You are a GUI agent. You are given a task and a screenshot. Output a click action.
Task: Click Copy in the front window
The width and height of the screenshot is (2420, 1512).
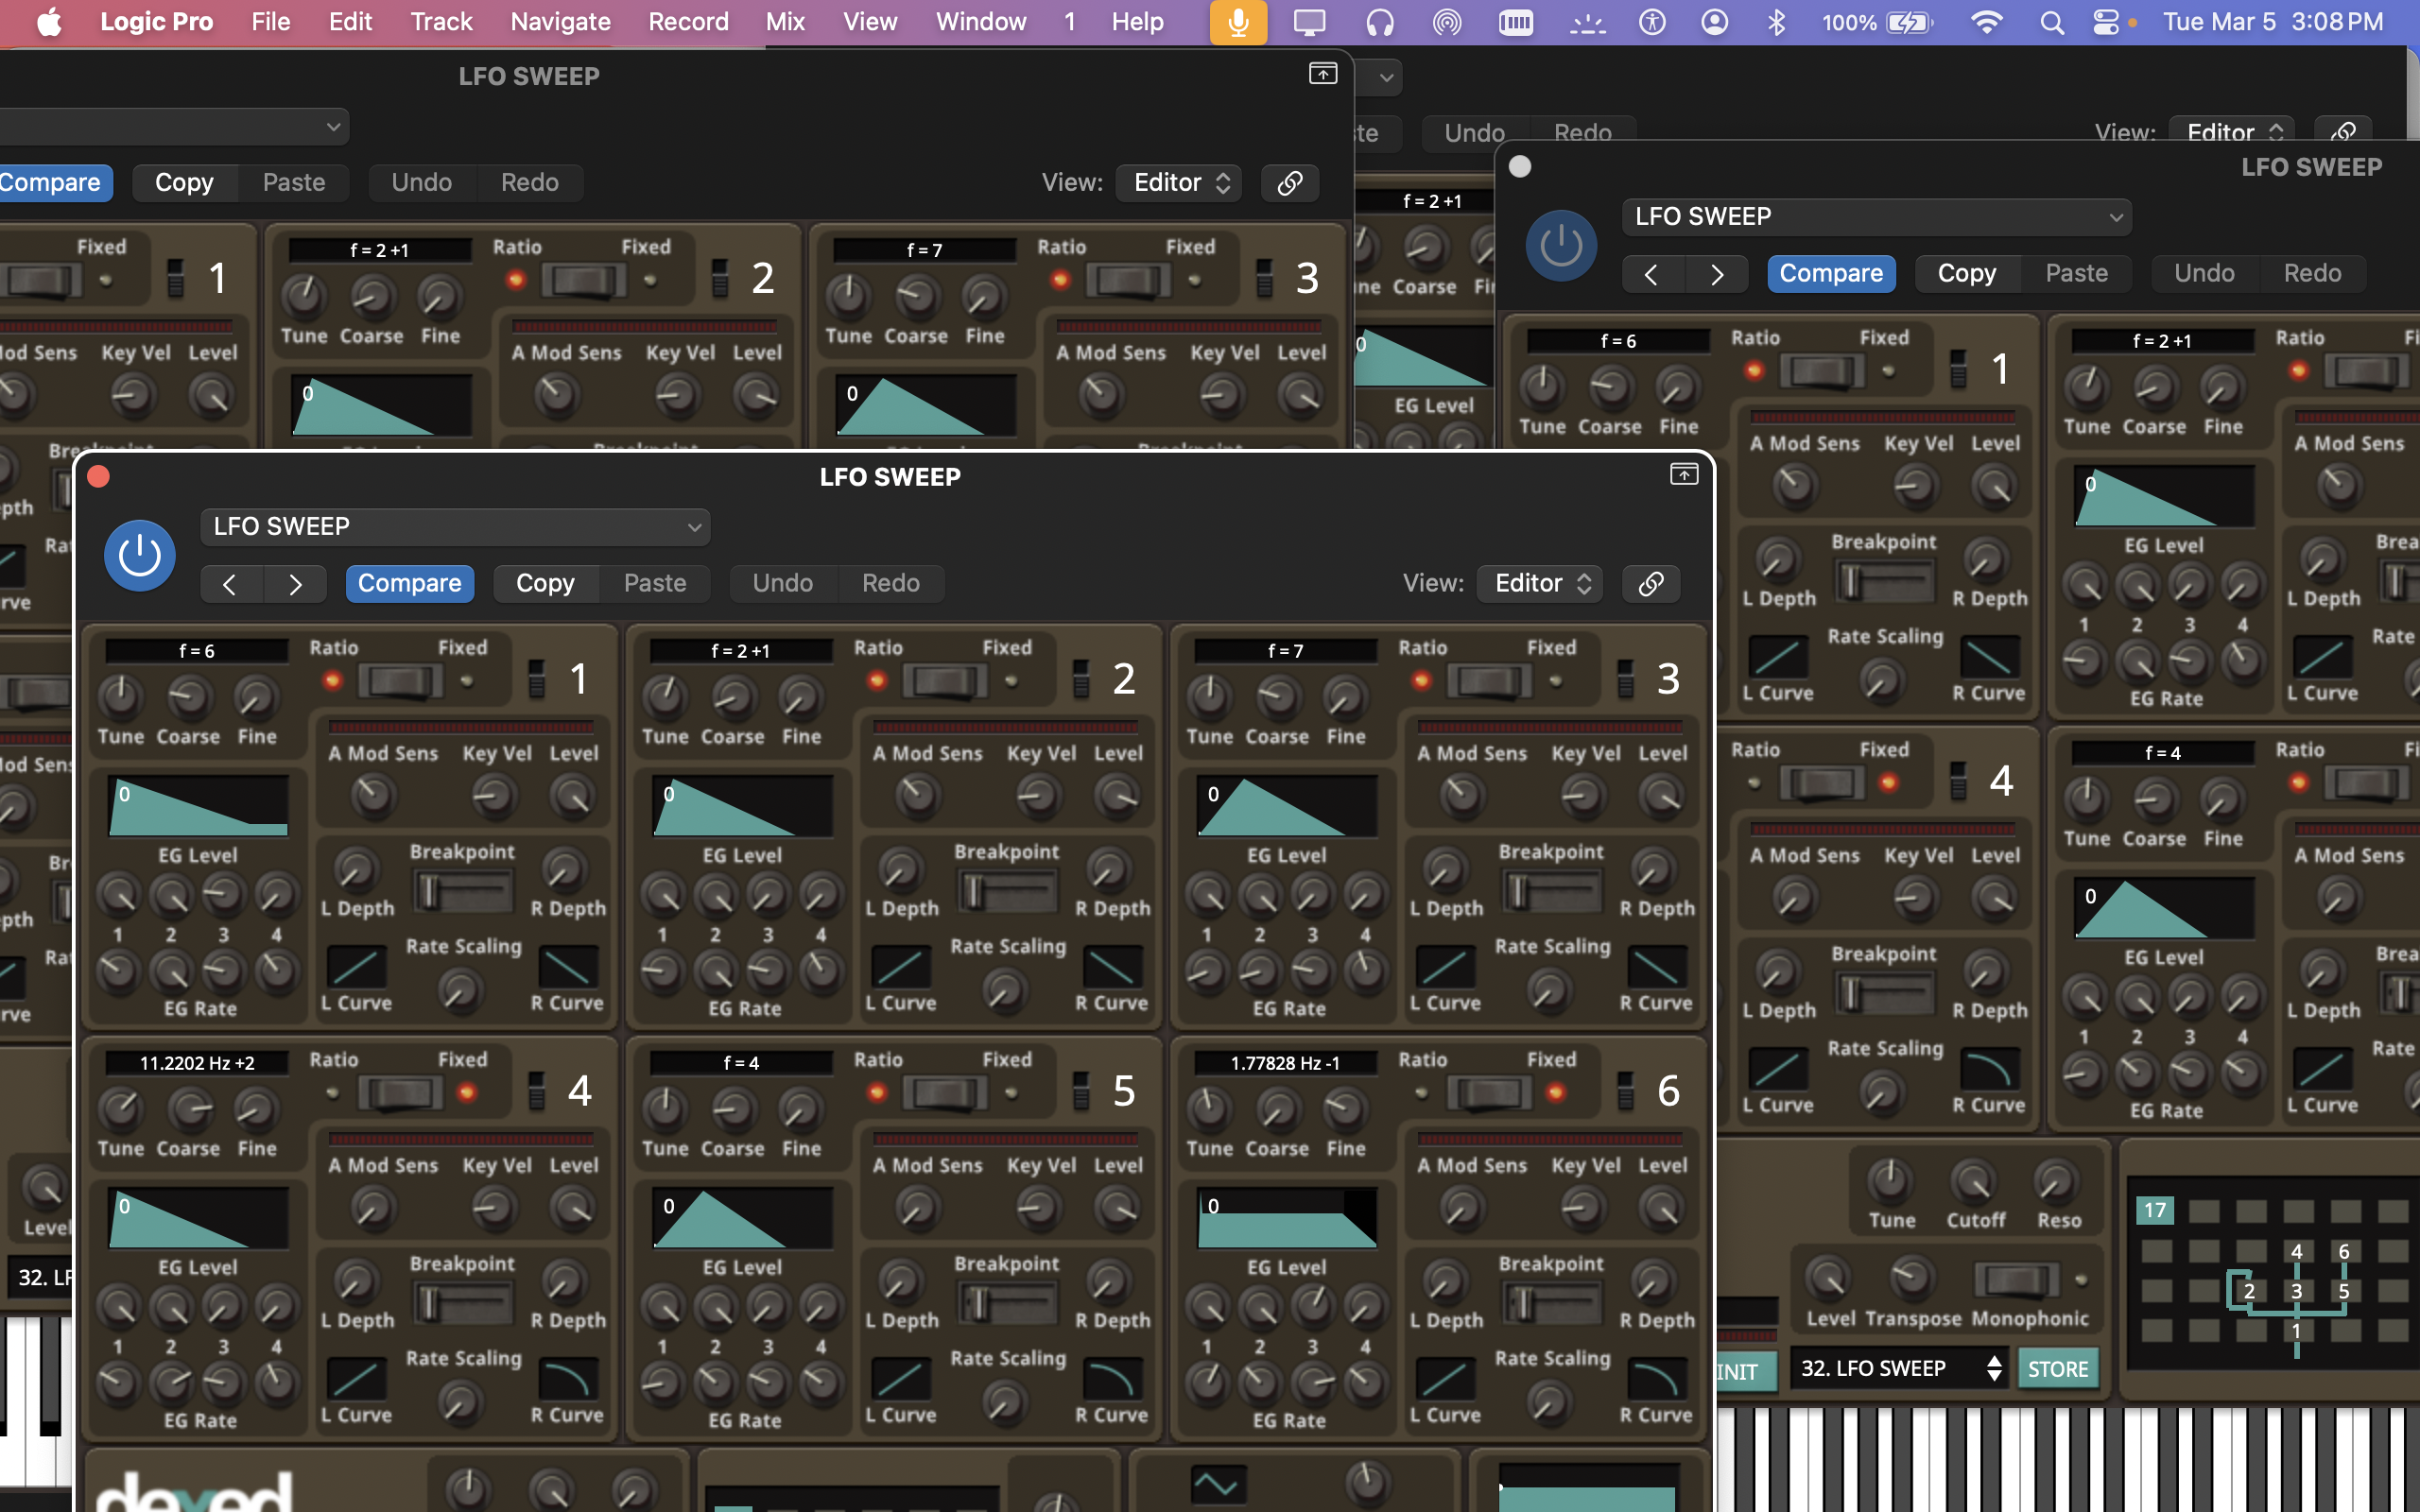[x=545, y=584]
